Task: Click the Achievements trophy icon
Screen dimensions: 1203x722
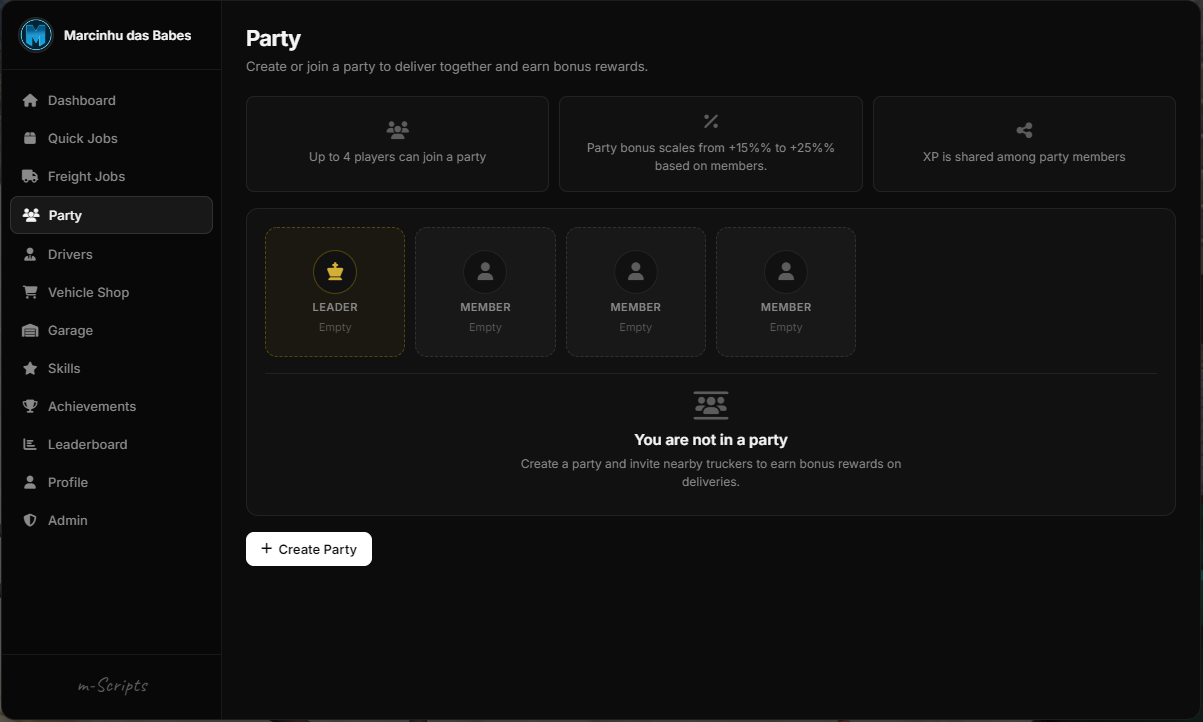Action: [x=30, y=406]
